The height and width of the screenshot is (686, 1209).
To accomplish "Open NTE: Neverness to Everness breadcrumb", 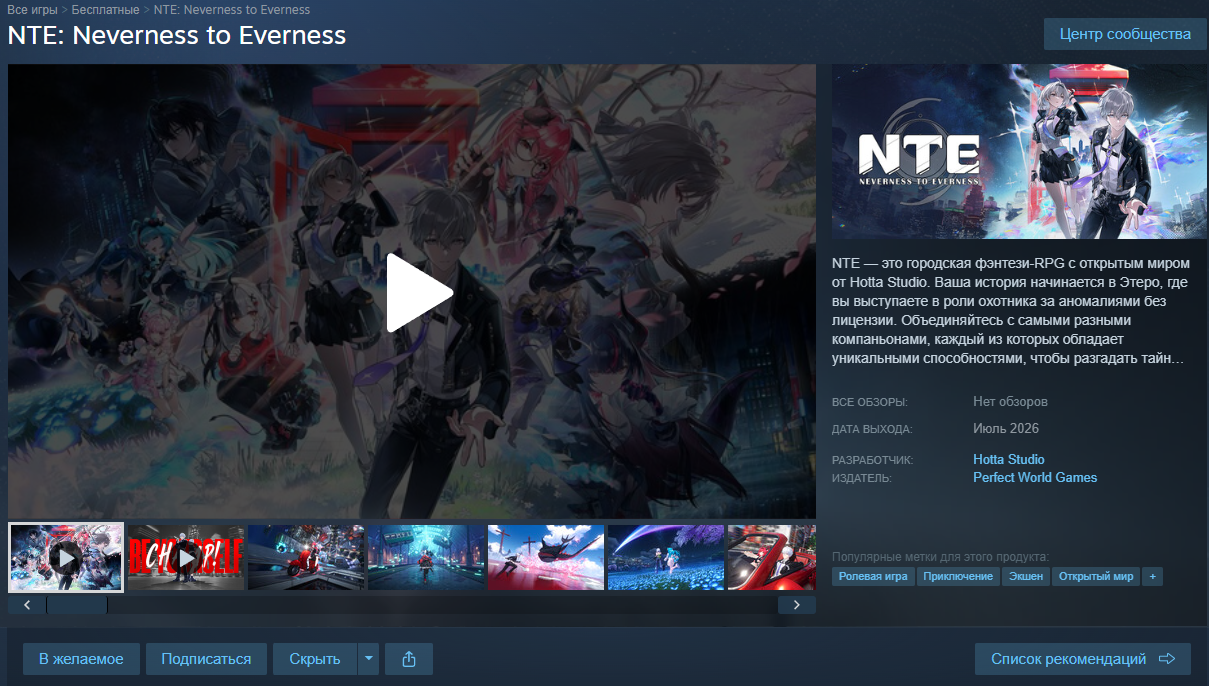I will [x=232, y=10].
